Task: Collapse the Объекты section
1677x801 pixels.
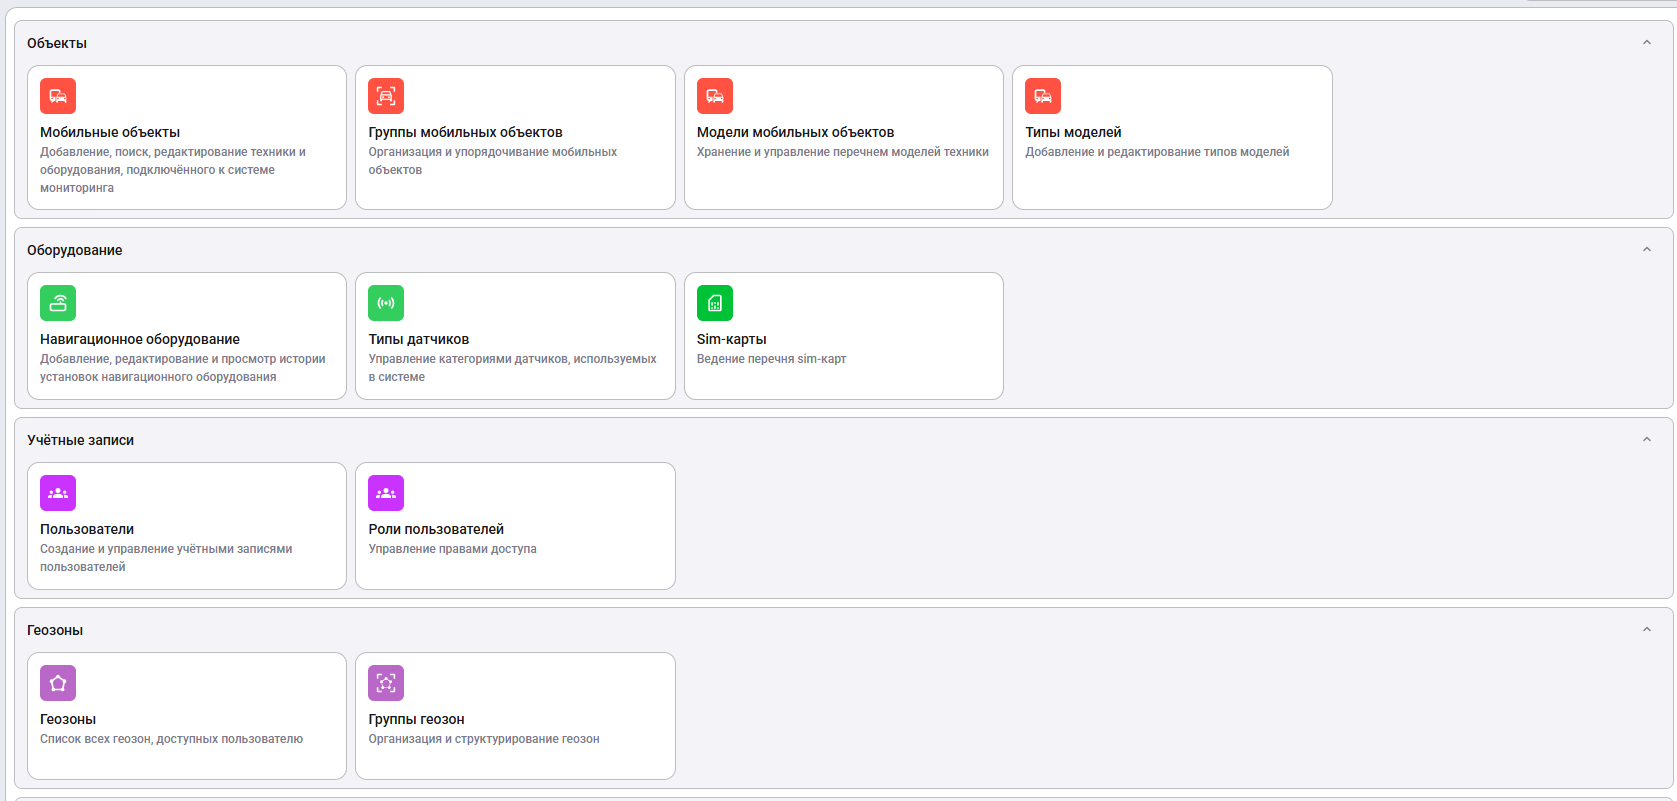Action: point(1646,43)
